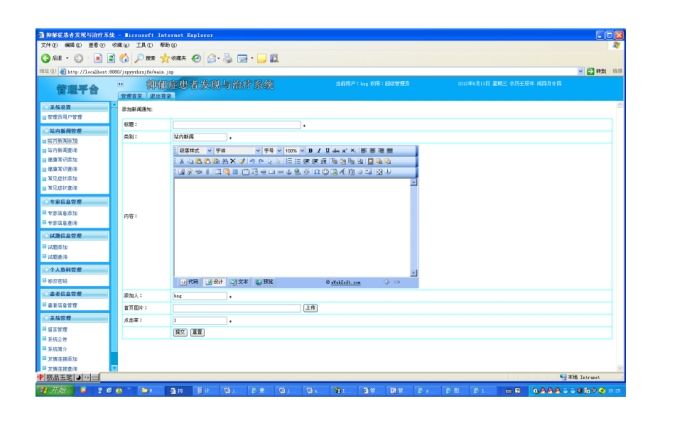
Task: Open the font size 字号 dropdown
Action: [x=272, y=151]
